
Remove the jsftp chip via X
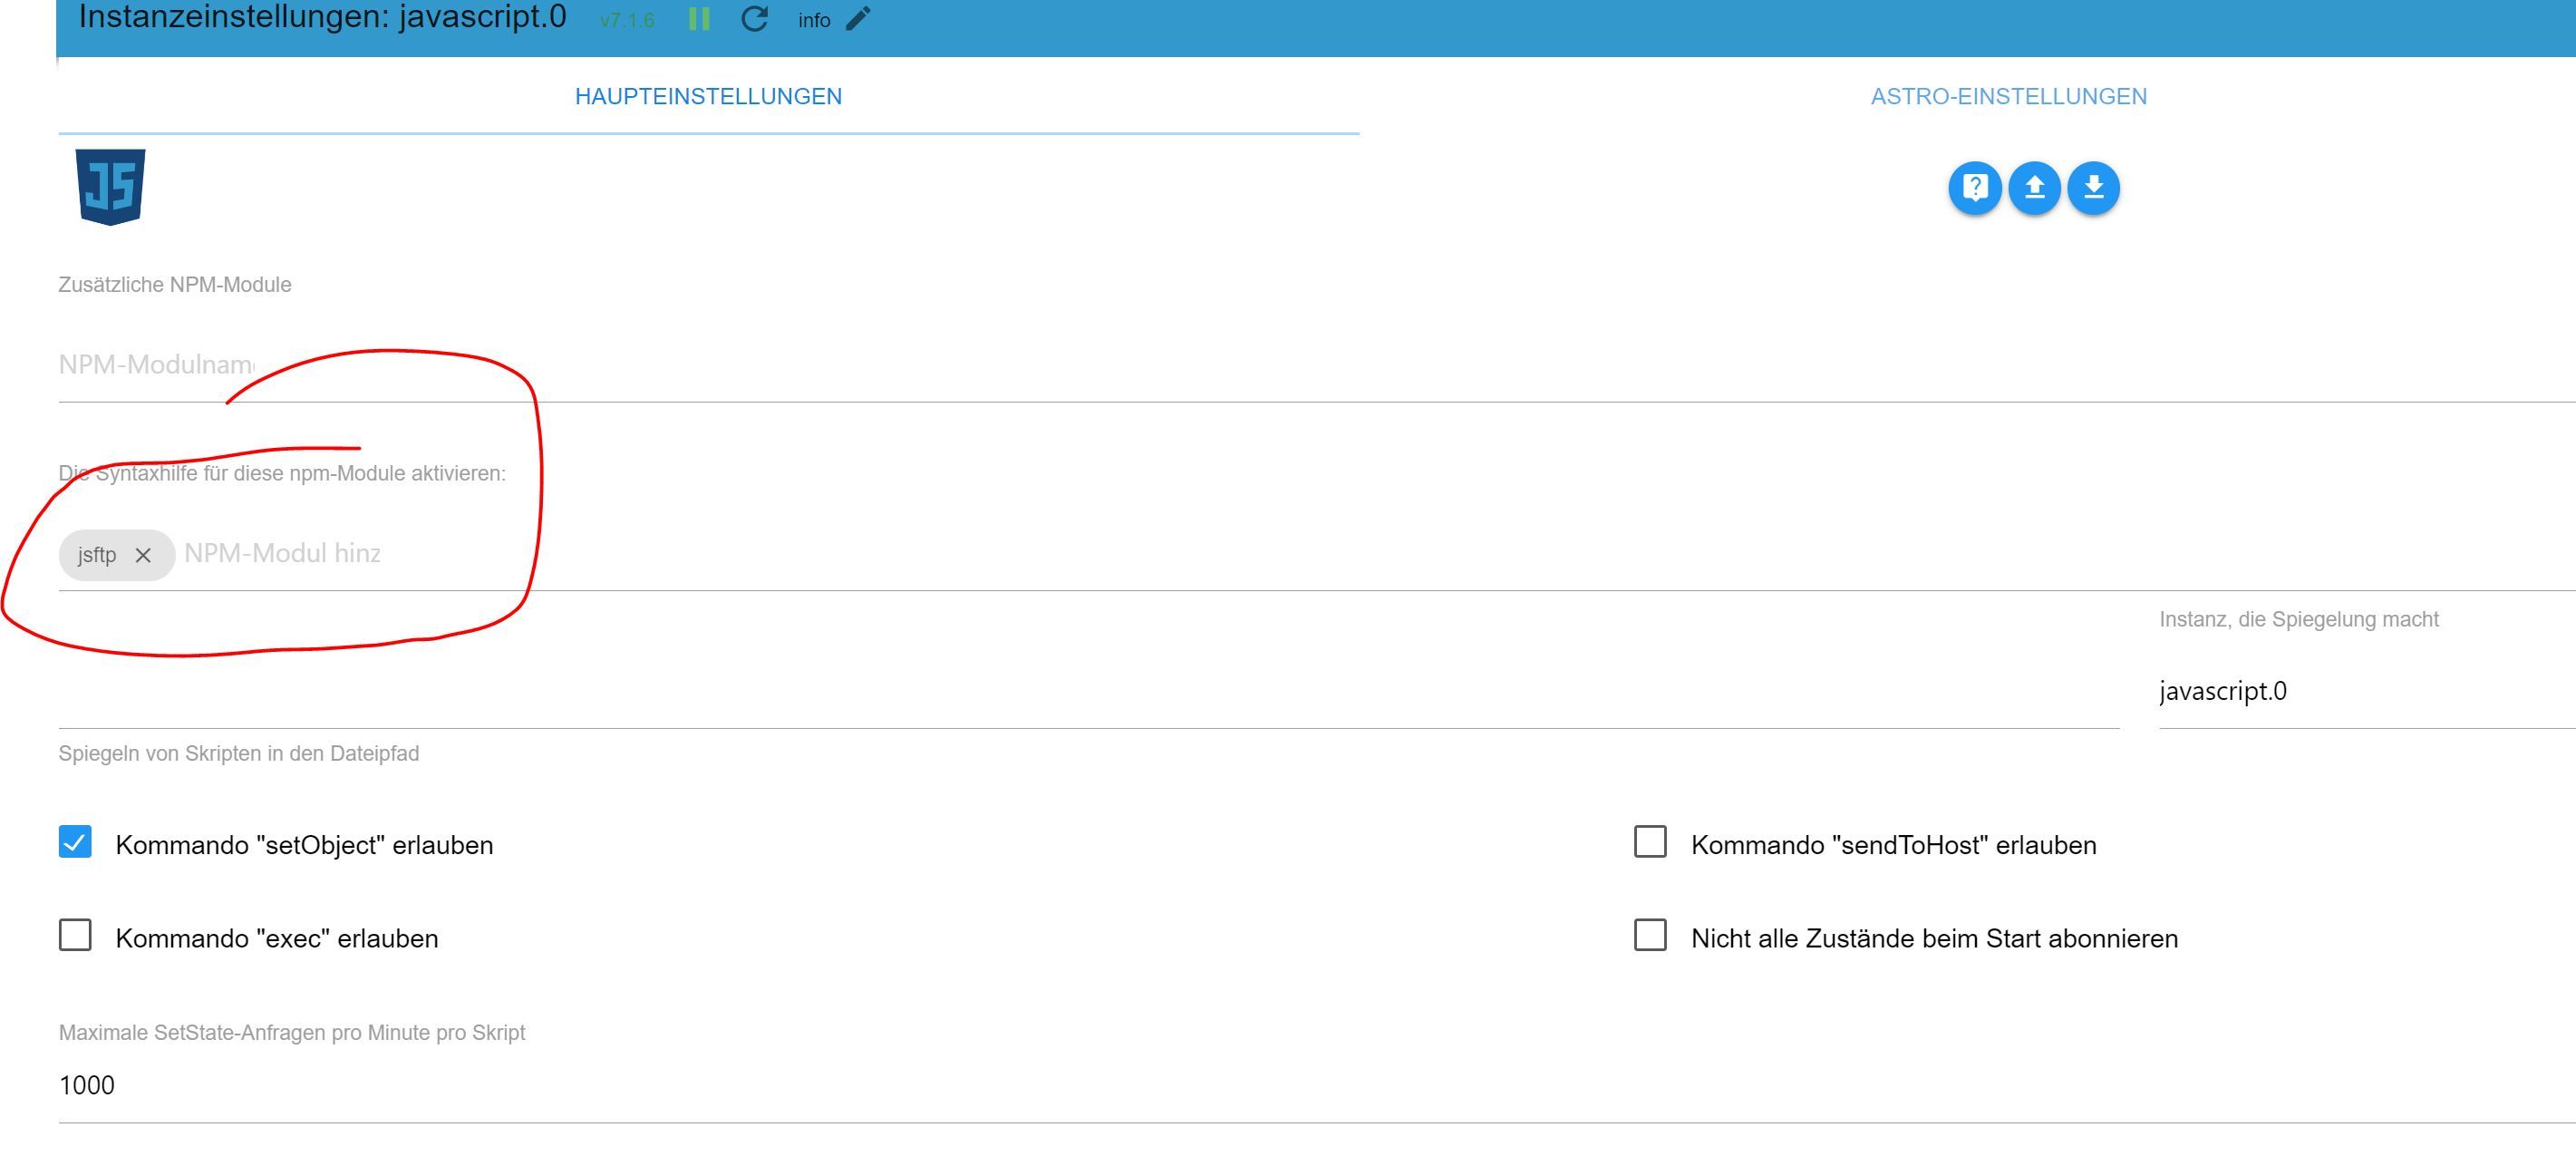143,555
